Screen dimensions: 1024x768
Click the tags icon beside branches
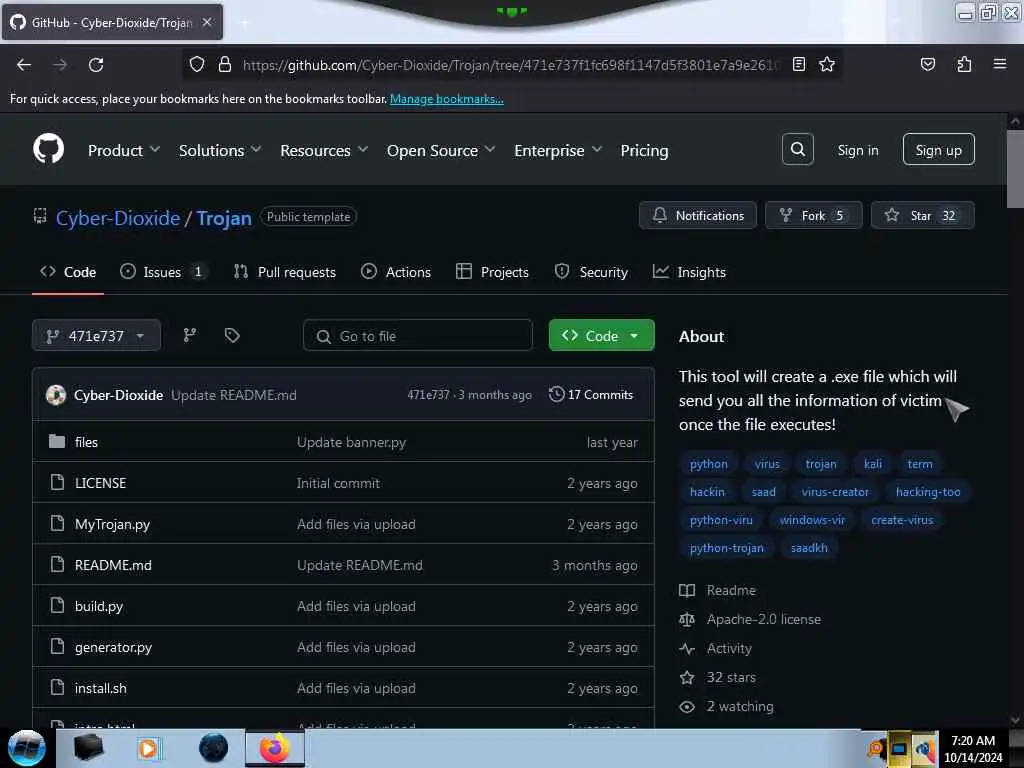[x=232, y=335]
